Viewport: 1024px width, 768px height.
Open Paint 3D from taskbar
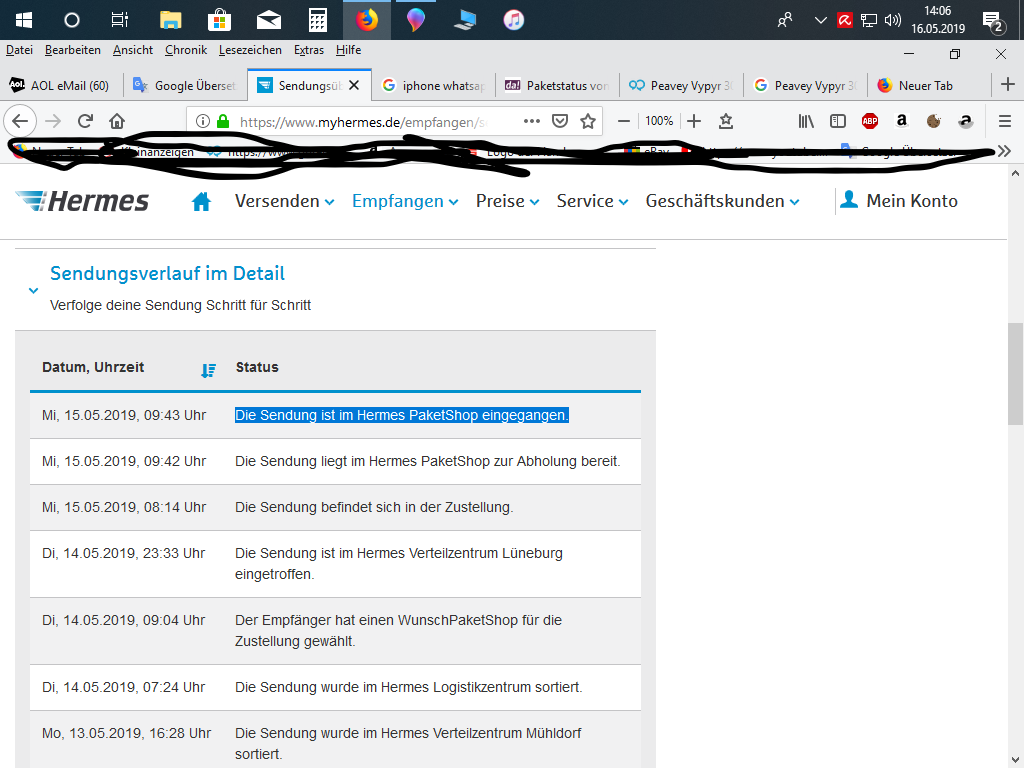coord(416,20)
